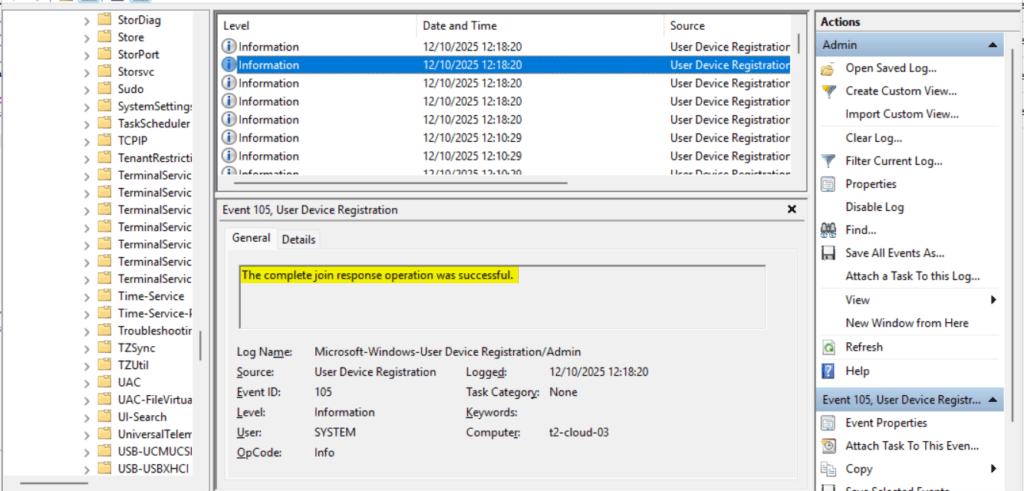Expand the TaskScheduler folder node
Screen dimensions: 1024x491
[87, 123]
